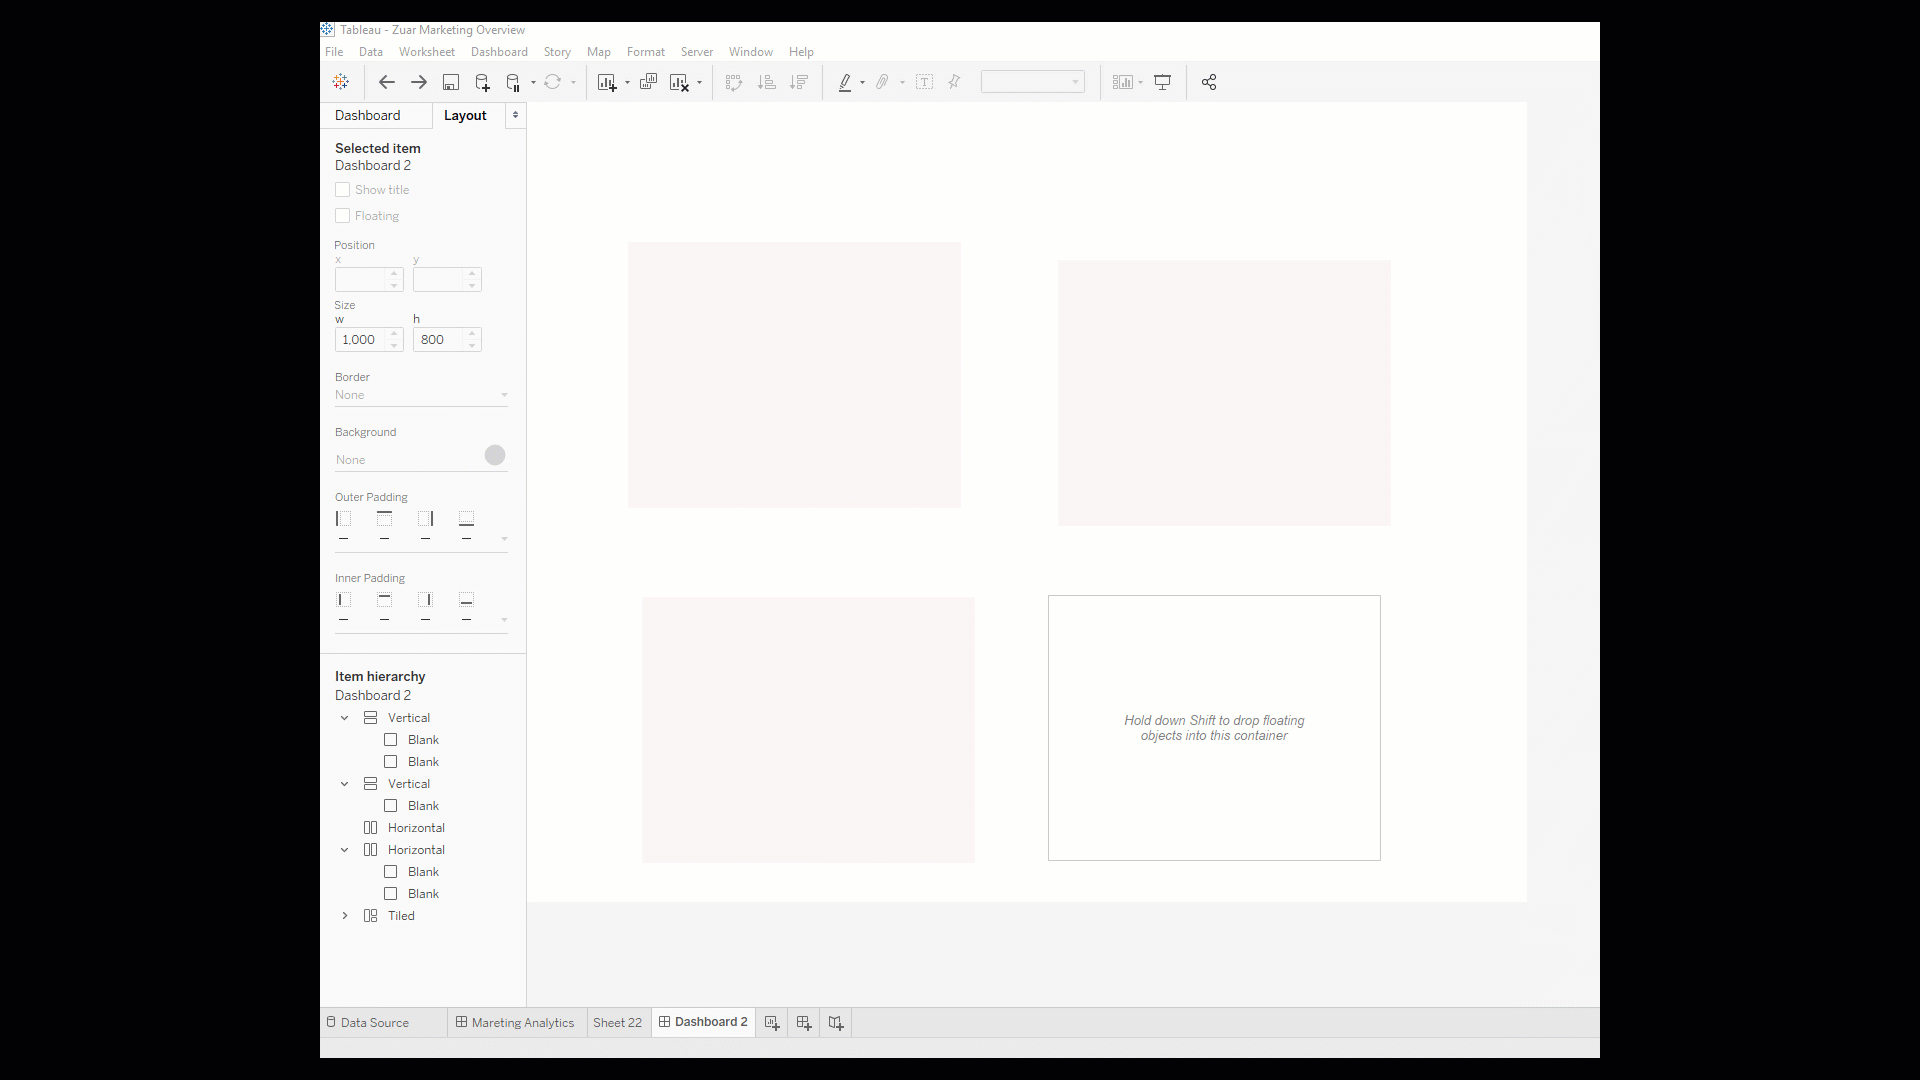Click the Undo back arrow
This screenshot has height=1080, width=1920.
387,82
